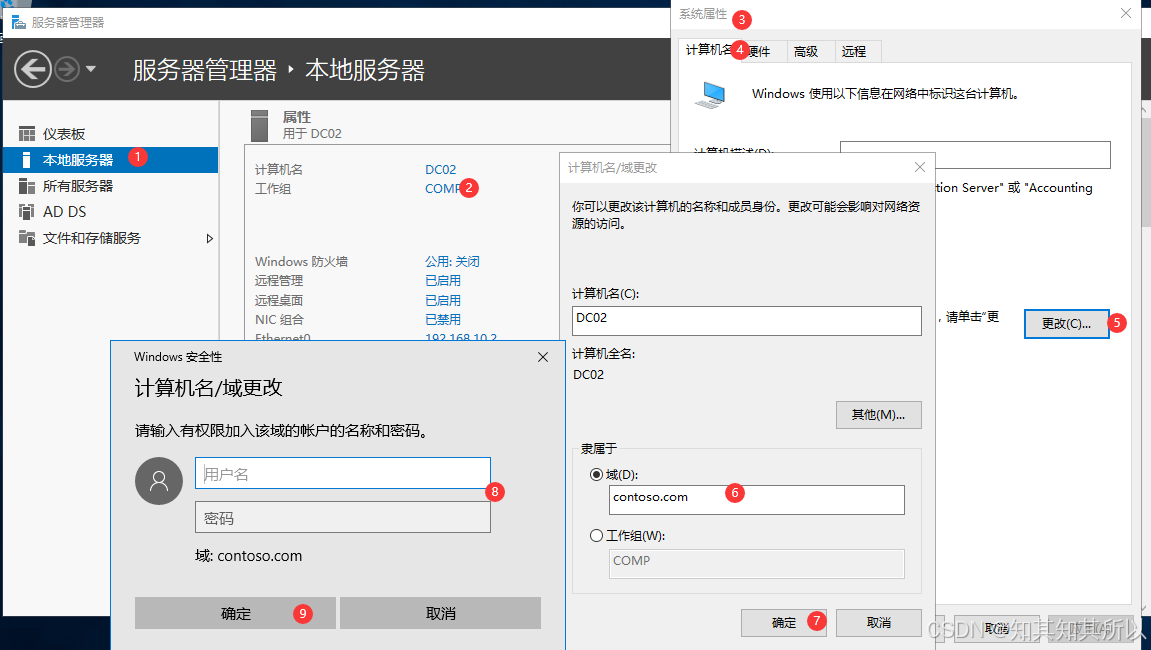Click the 本地服务器 server icon
Screen dimensions: 1151x650
pyautogui.click(x=26, y=159)
